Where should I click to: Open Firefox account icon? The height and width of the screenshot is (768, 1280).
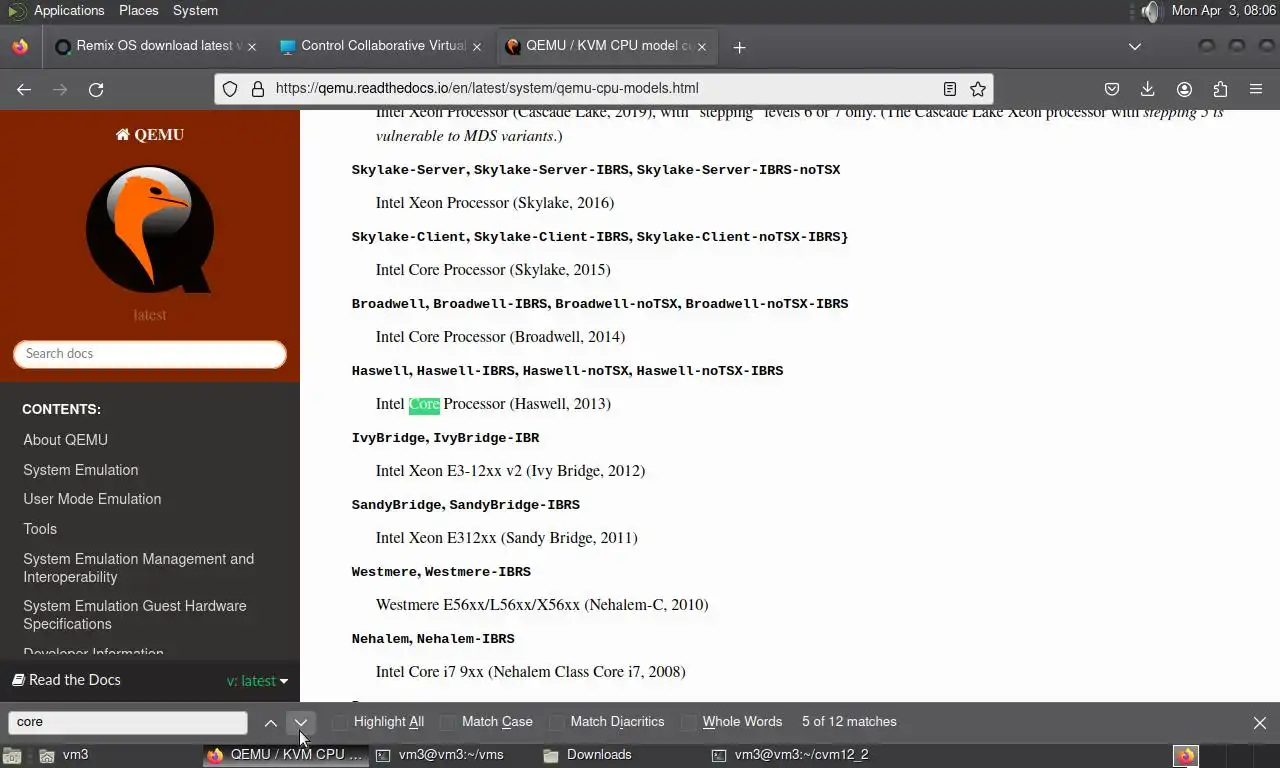tap(1184, 89)
